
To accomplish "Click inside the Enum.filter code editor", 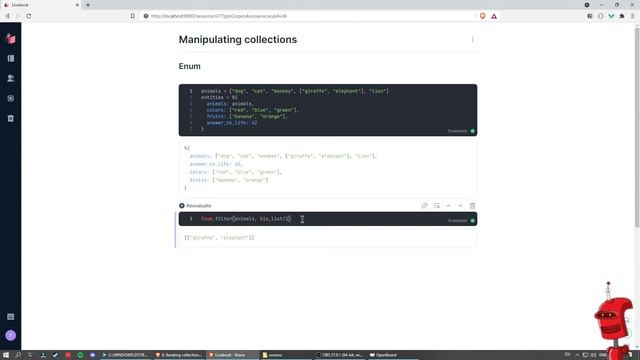I will click(328, 219).
